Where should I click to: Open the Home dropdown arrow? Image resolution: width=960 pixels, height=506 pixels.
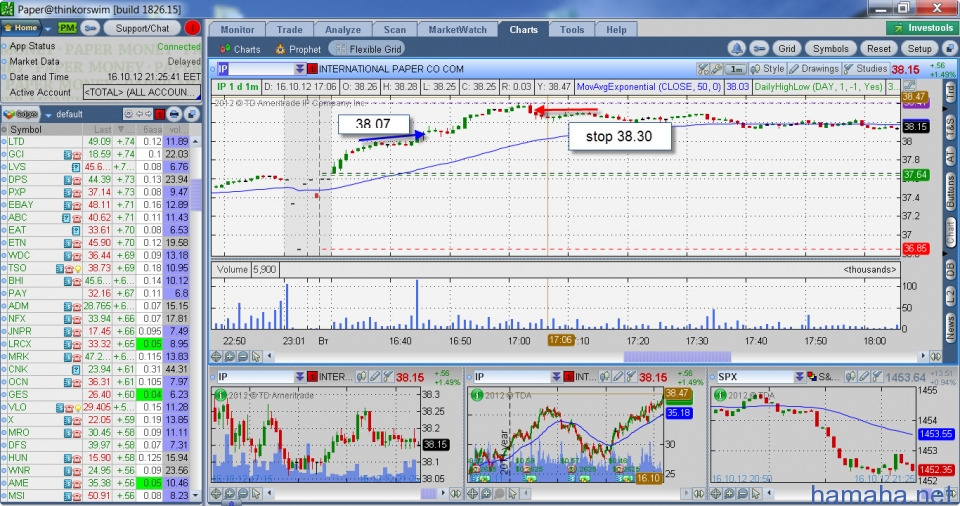(47, 28)
